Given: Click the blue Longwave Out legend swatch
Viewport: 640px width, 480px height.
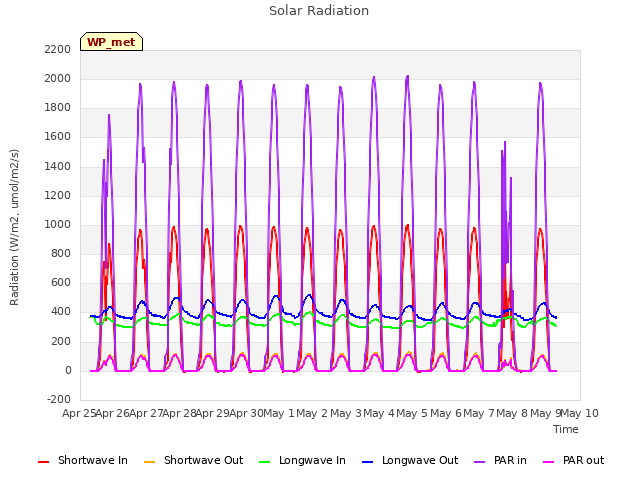Looking at the screenshot, I should [367, 462].
